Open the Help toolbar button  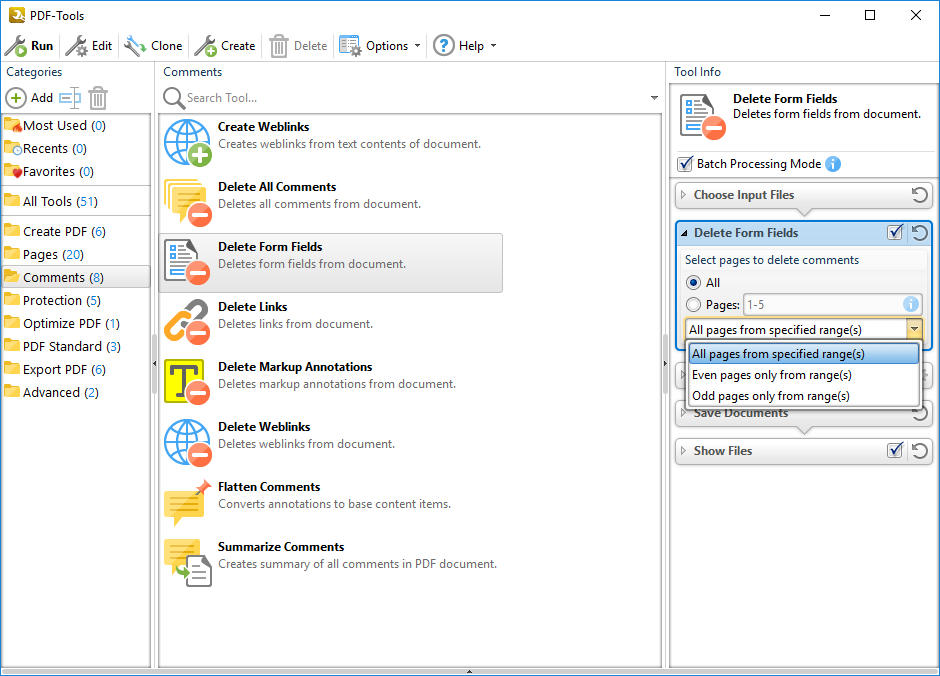463,46
